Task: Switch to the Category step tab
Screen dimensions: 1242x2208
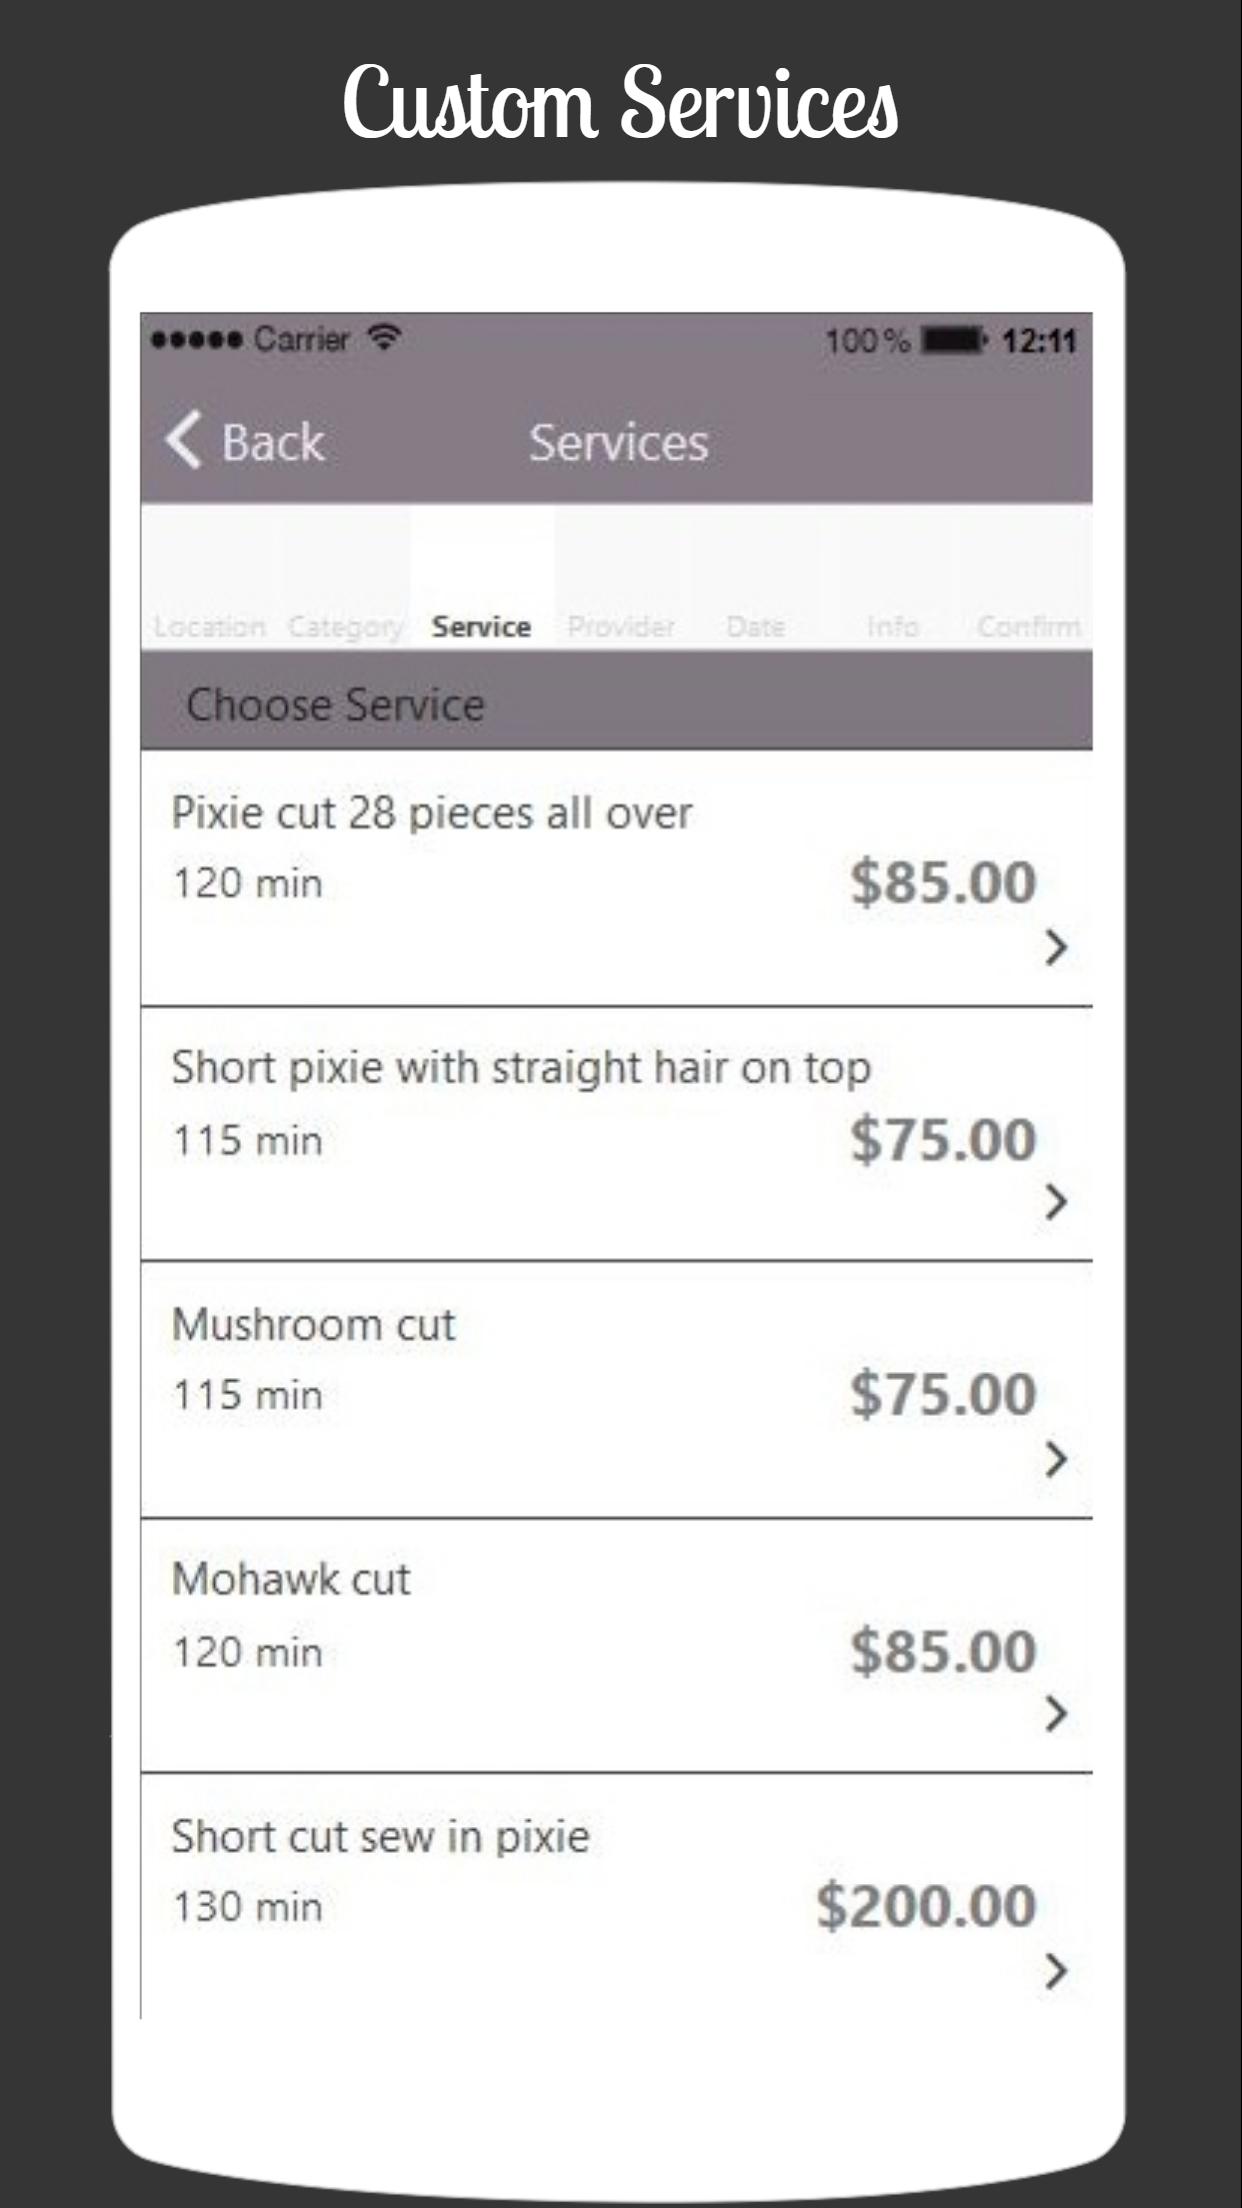Action: [345, 626]
